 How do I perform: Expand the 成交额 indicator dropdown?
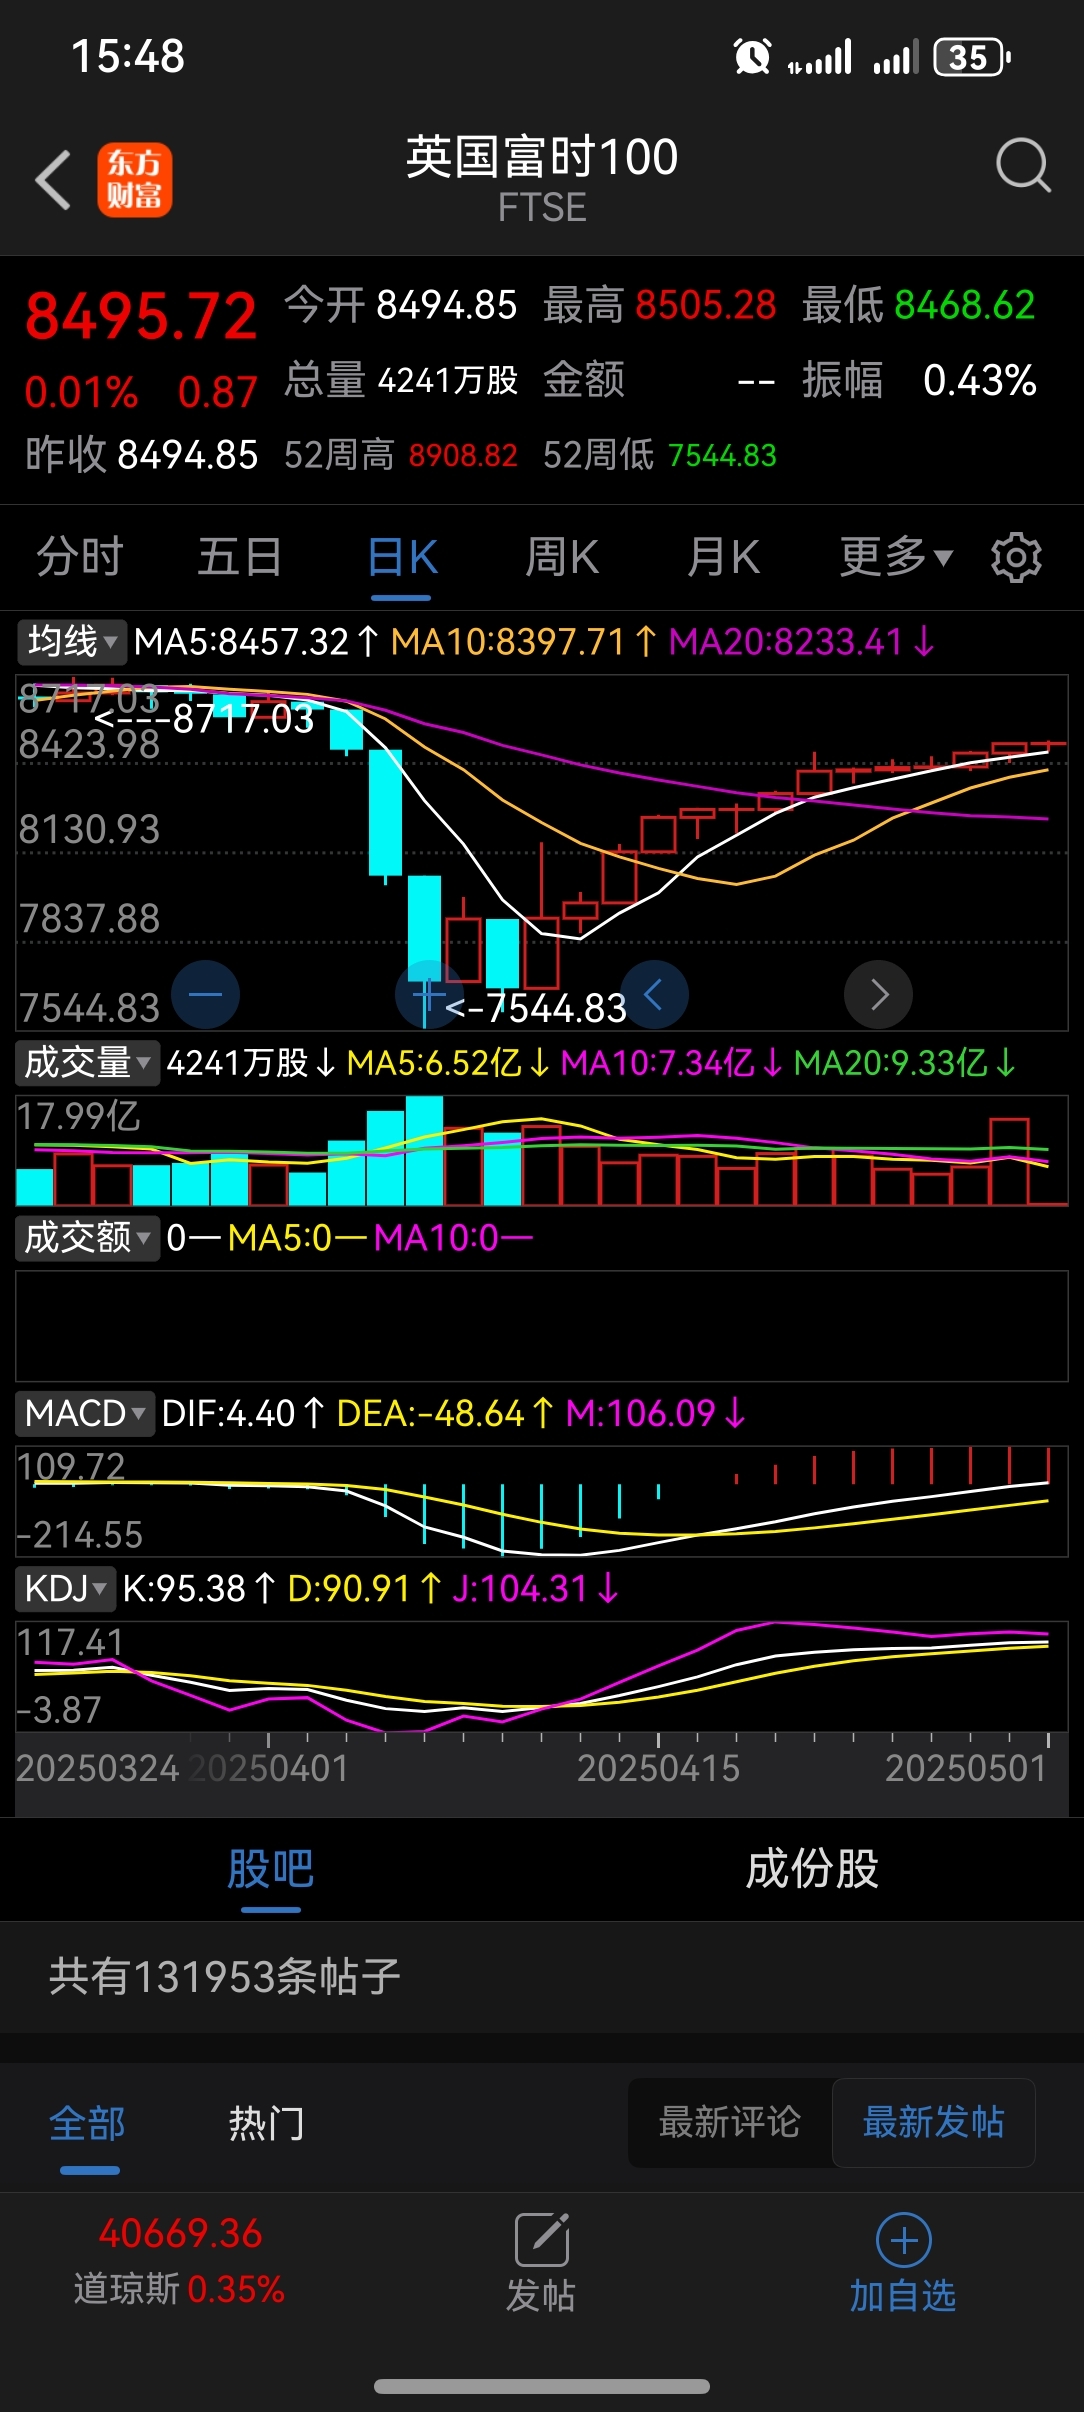(x=87, y=1238)
